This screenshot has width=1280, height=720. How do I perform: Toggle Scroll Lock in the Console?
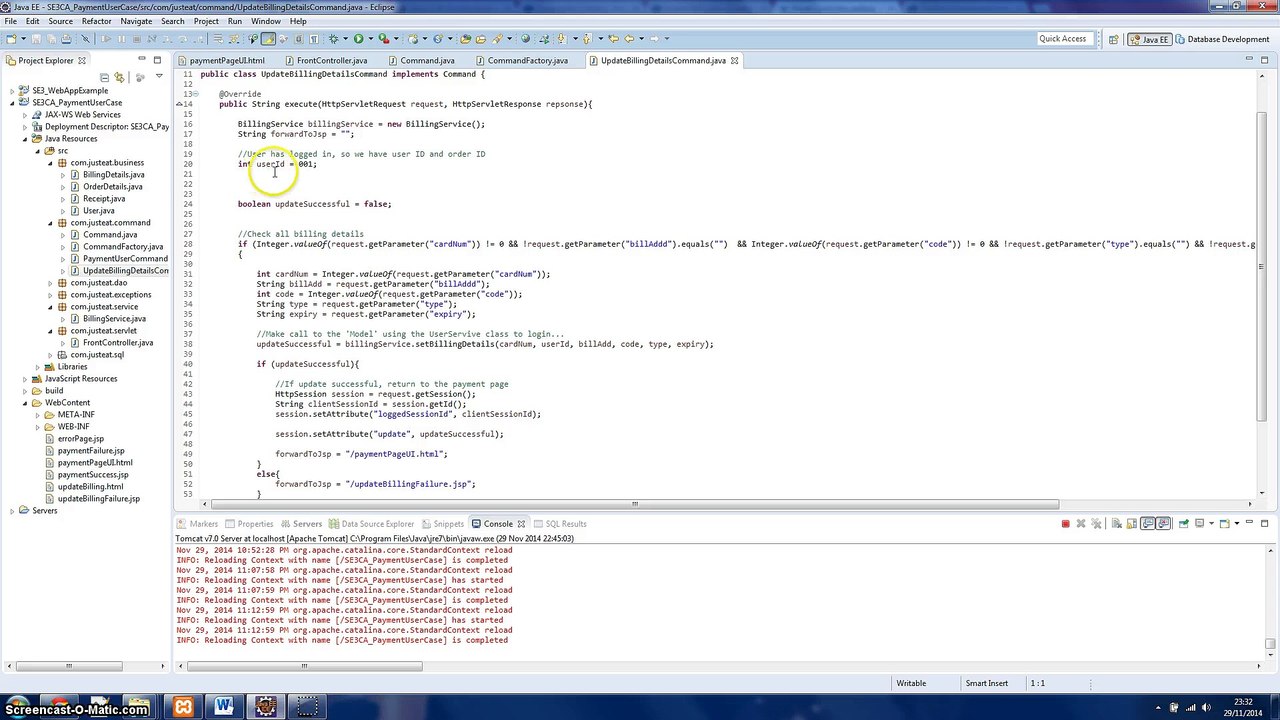click(1132, 523)
